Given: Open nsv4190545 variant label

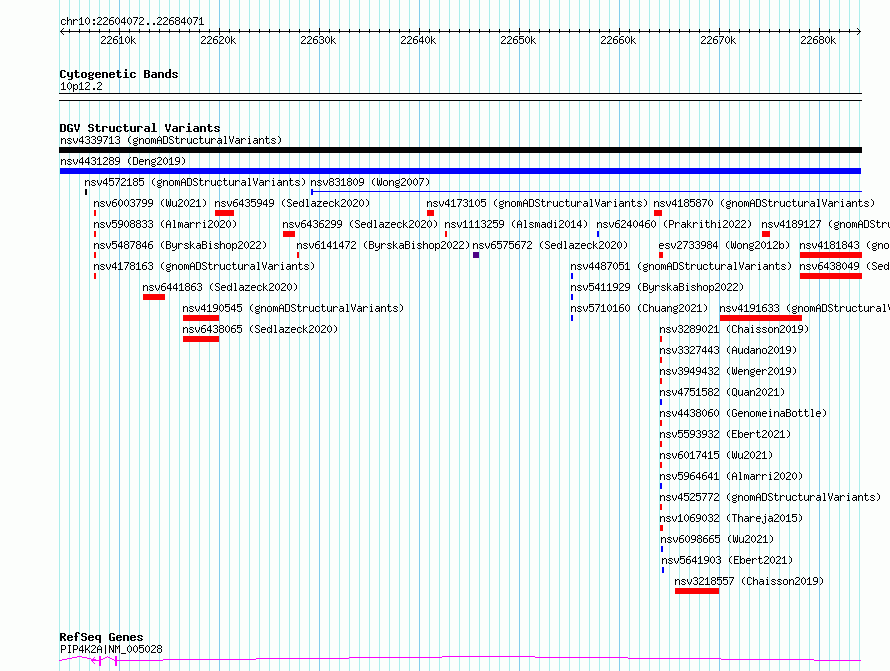Looking at the screenshot, I should click(x=293, y=308).
